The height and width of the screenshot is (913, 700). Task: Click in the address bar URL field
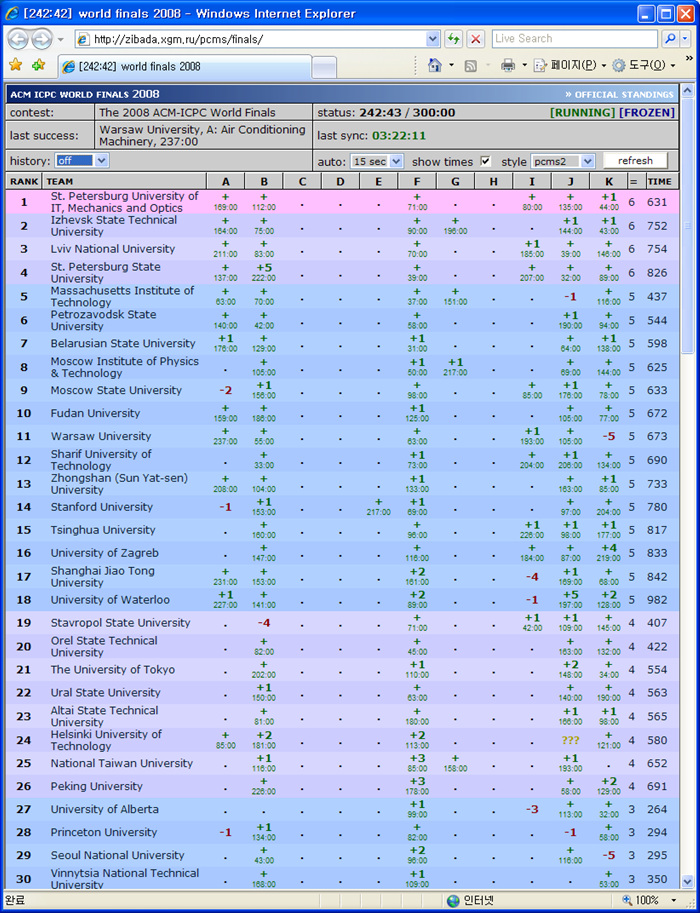[258, 39]
